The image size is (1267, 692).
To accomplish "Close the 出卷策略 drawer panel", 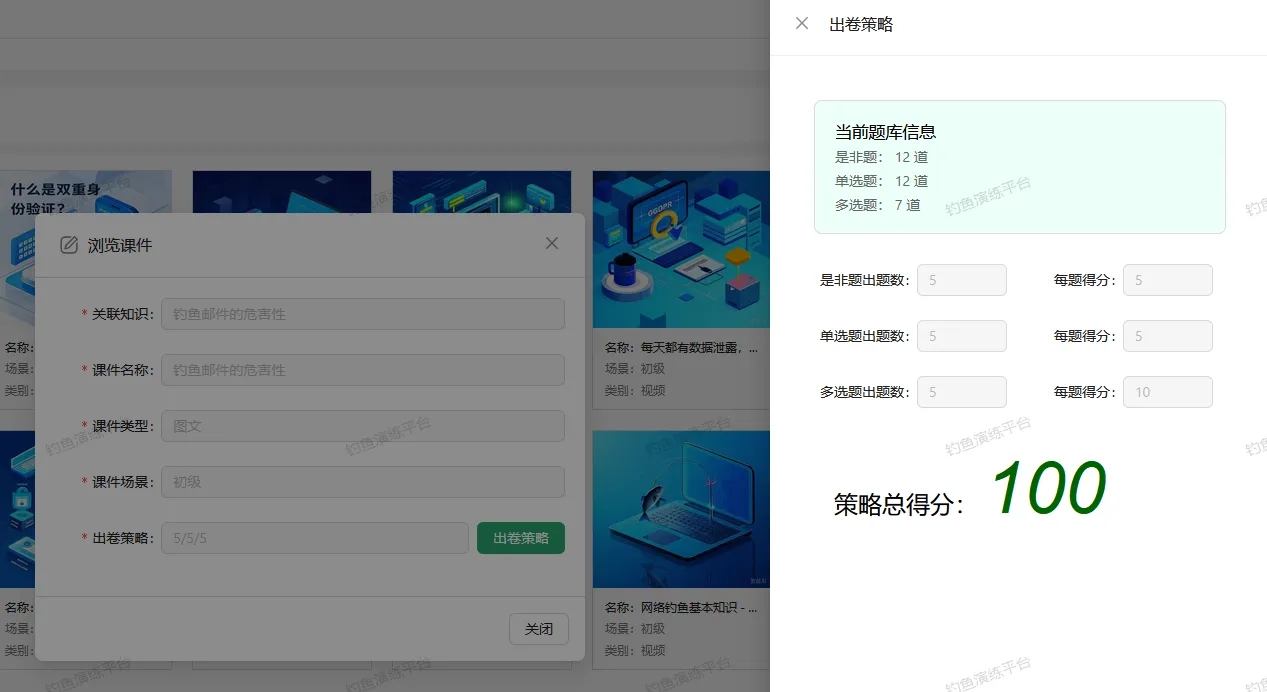I will point(802,24).
